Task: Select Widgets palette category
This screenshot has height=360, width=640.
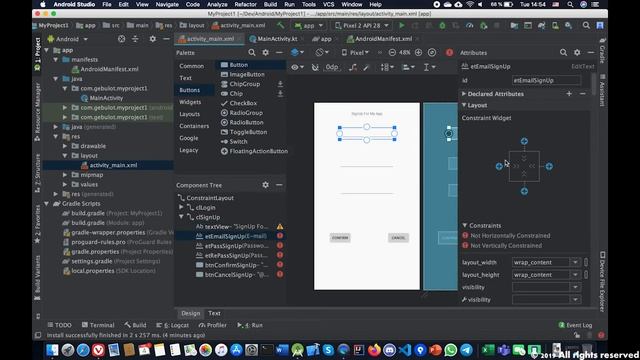Action: coord(190,102)
